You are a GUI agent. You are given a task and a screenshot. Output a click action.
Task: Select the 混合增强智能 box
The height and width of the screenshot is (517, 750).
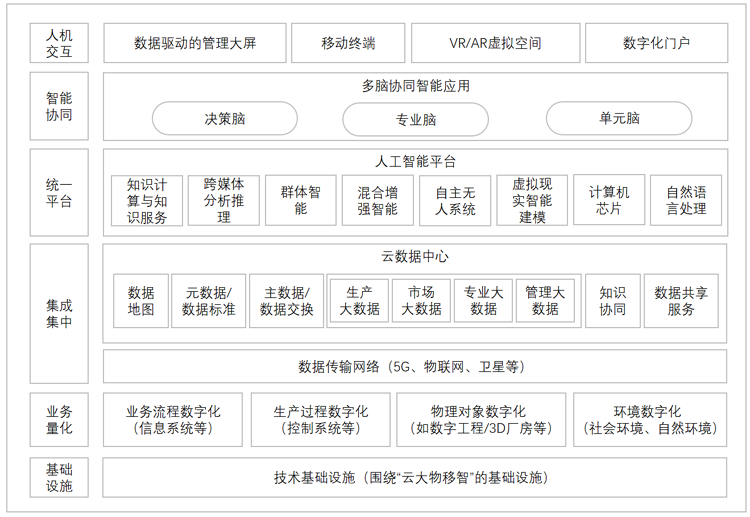point(378,200)
